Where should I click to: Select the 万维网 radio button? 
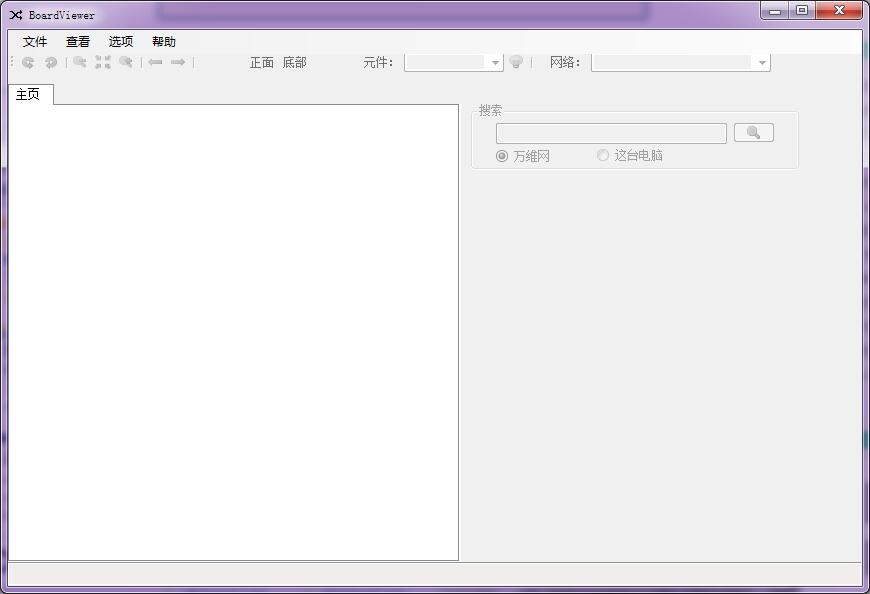pos(502,156)
